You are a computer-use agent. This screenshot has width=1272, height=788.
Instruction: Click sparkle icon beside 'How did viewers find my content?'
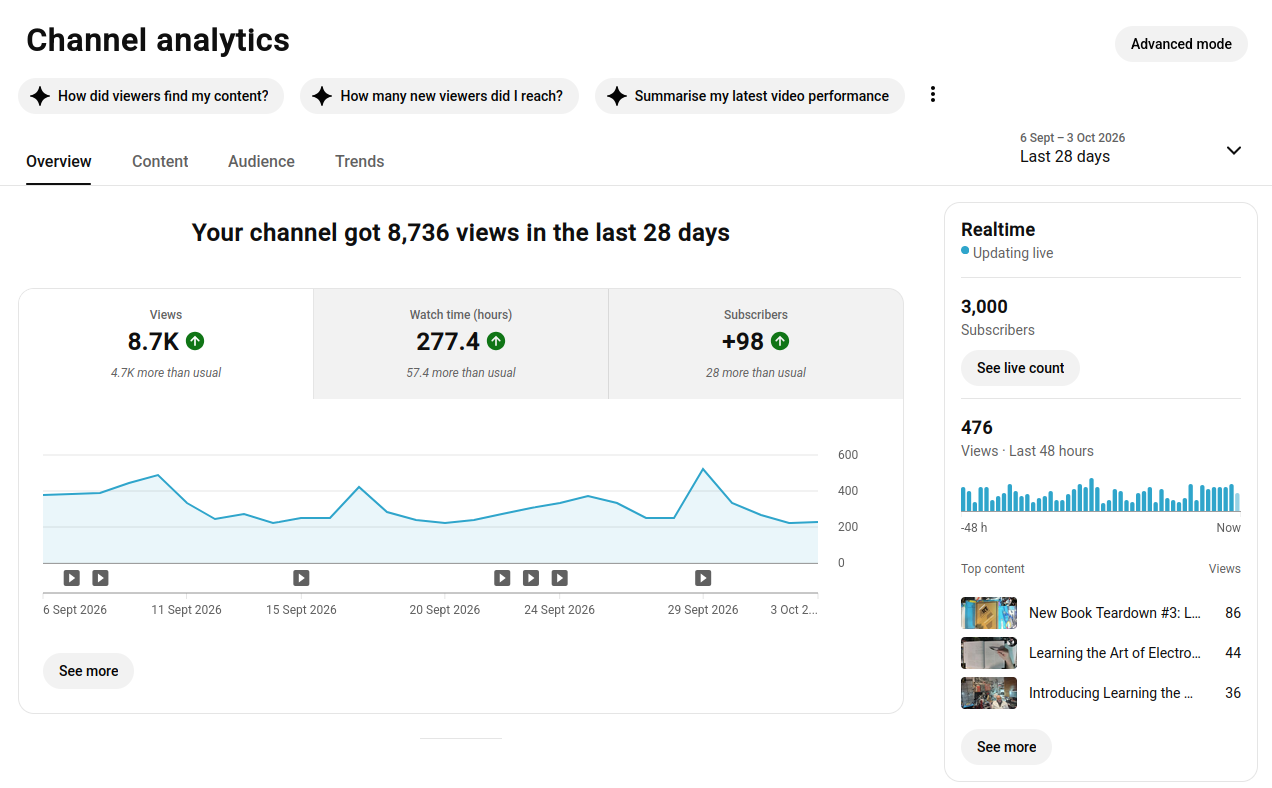(40, 96)
